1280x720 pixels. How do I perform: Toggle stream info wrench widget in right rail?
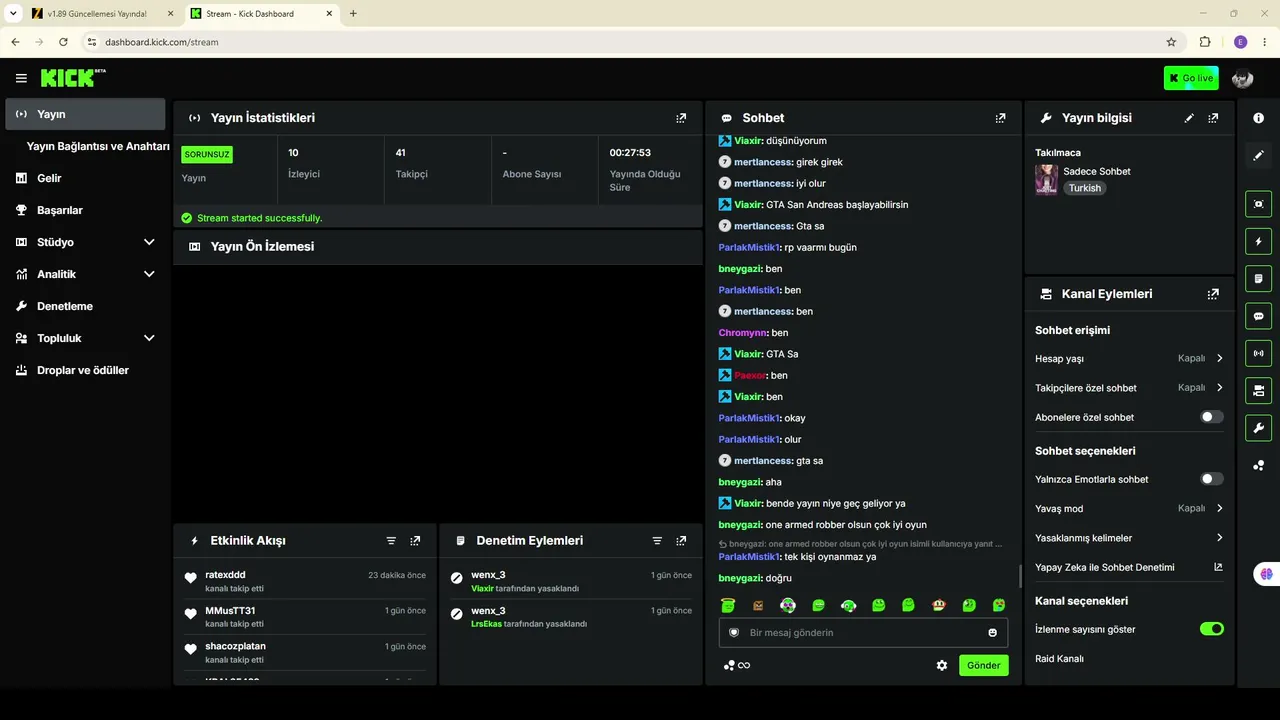pyautogui.click(x=1258, y=428)
